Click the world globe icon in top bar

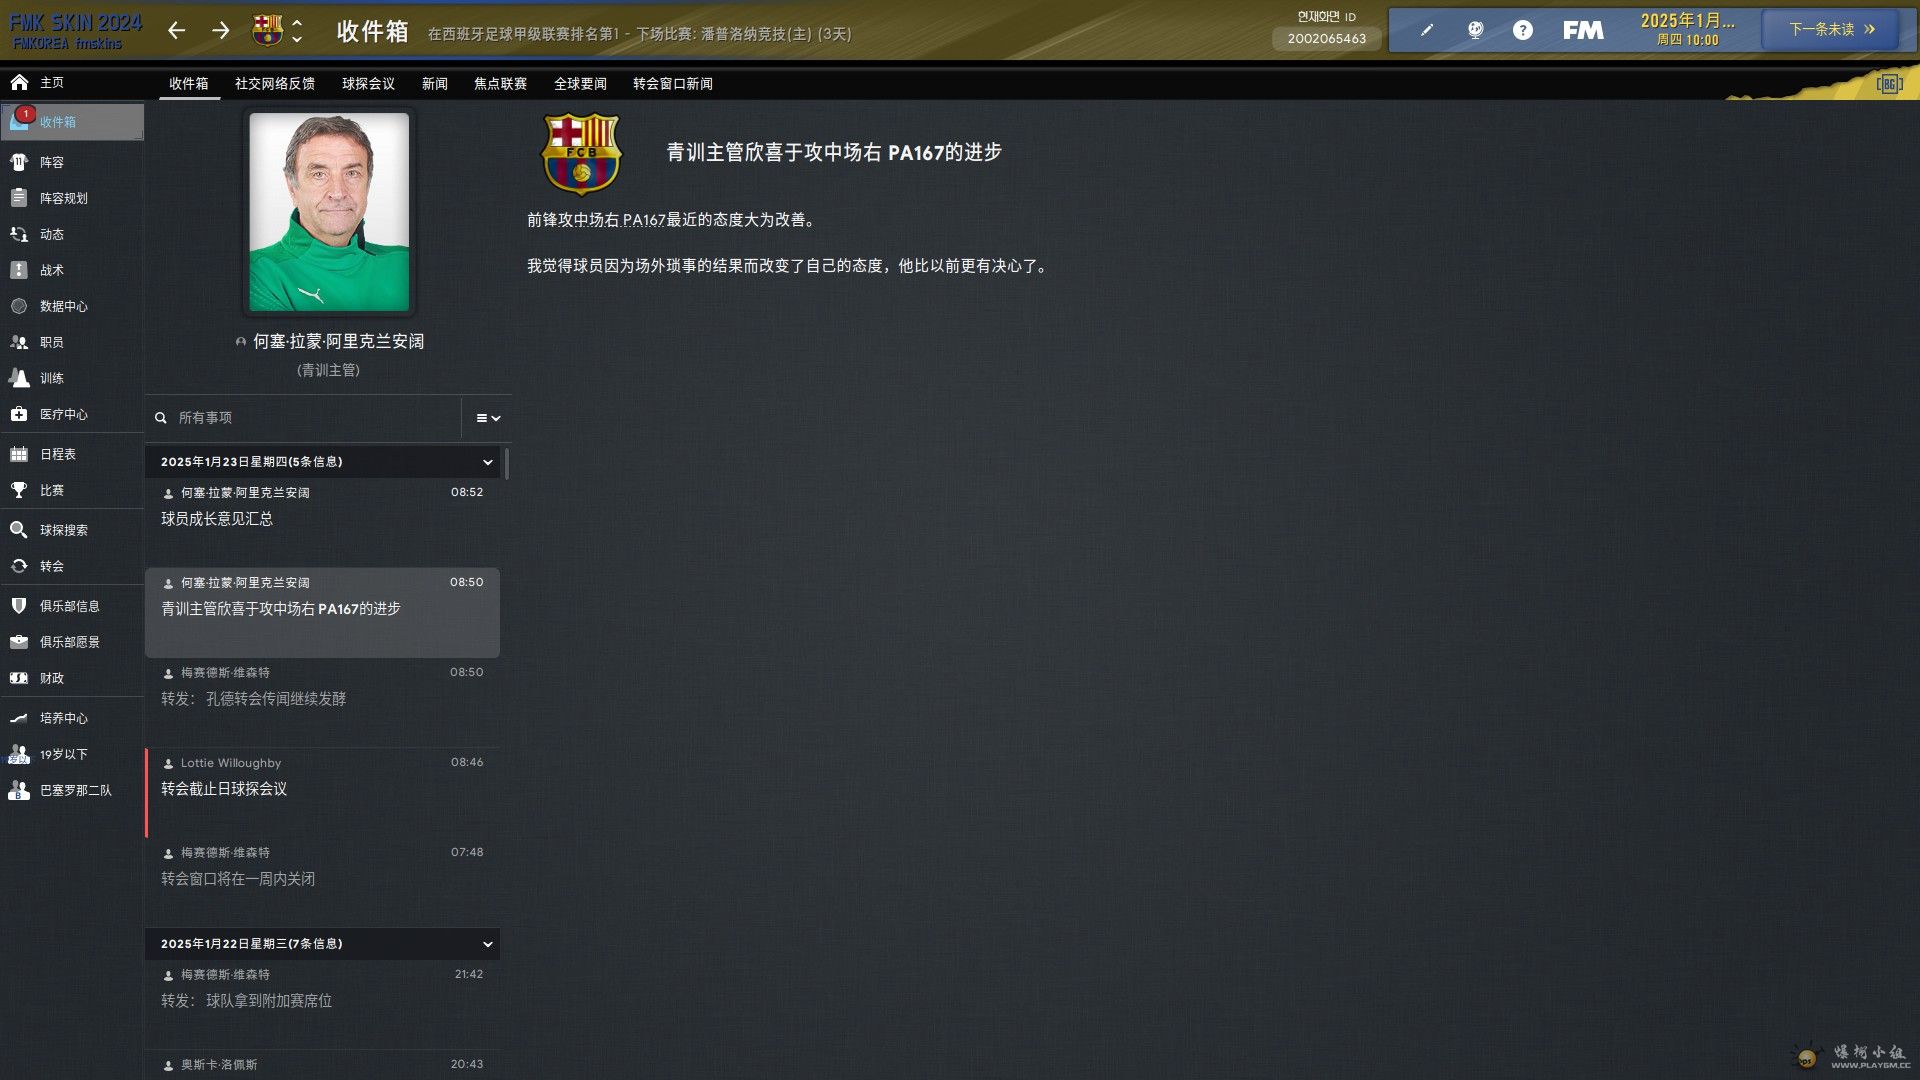pyautogui.click(x=1475, y=30)
